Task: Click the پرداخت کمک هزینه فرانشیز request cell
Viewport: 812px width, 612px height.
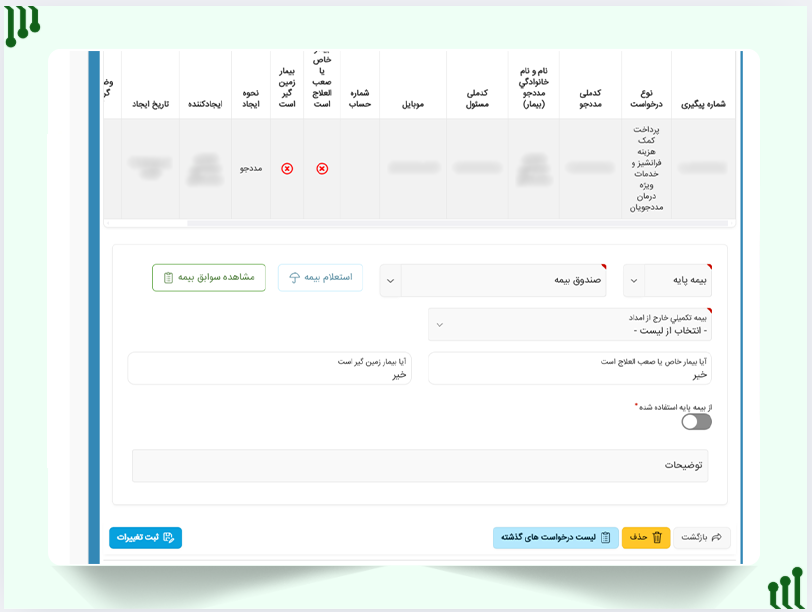Action: [x=646, y=168]
